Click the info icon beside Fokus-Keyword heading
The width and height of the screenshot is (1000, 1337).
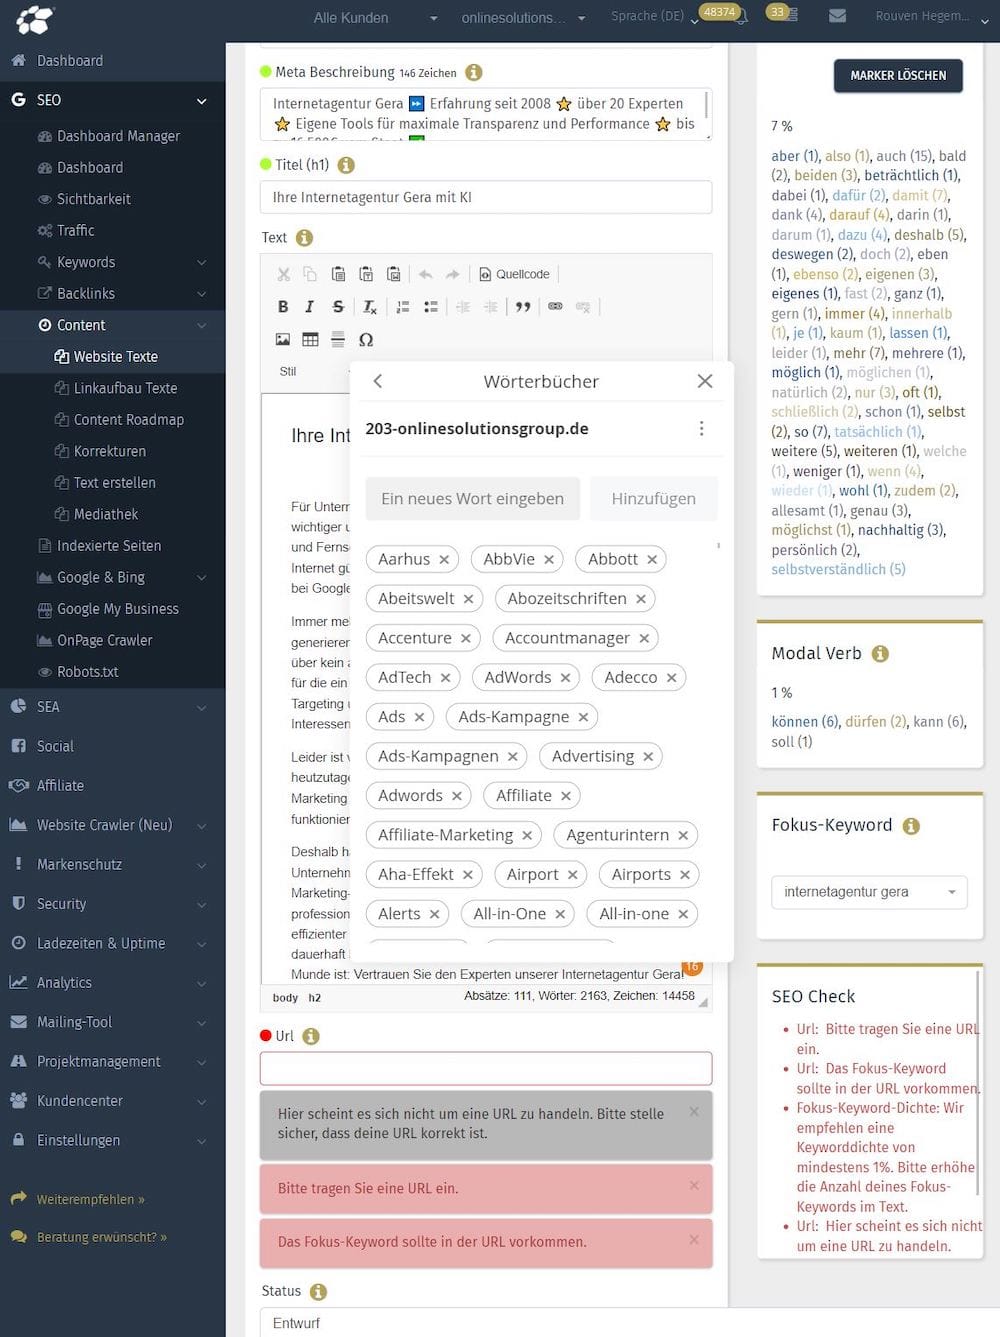[x=911, y=826]
